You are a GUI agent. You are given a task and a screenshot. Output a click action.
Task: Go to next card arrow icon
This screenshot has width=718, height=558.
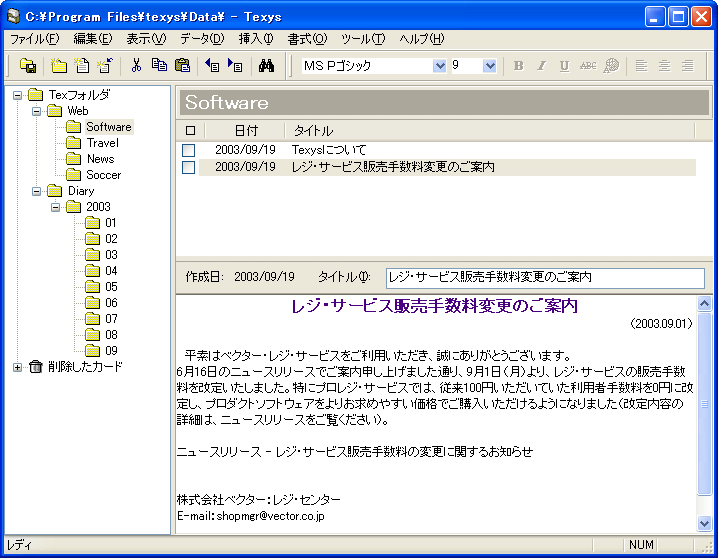235,65
